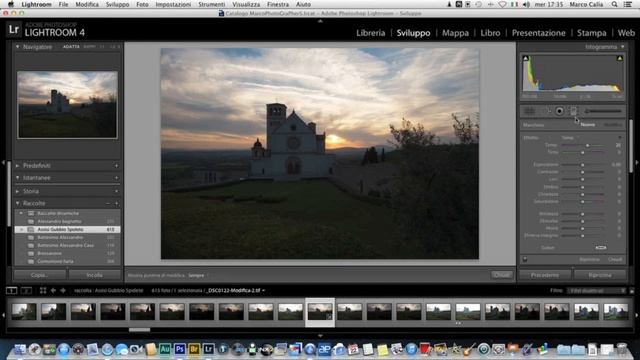Remove collection with Raccolte minus icon

(x=108, y=203)
